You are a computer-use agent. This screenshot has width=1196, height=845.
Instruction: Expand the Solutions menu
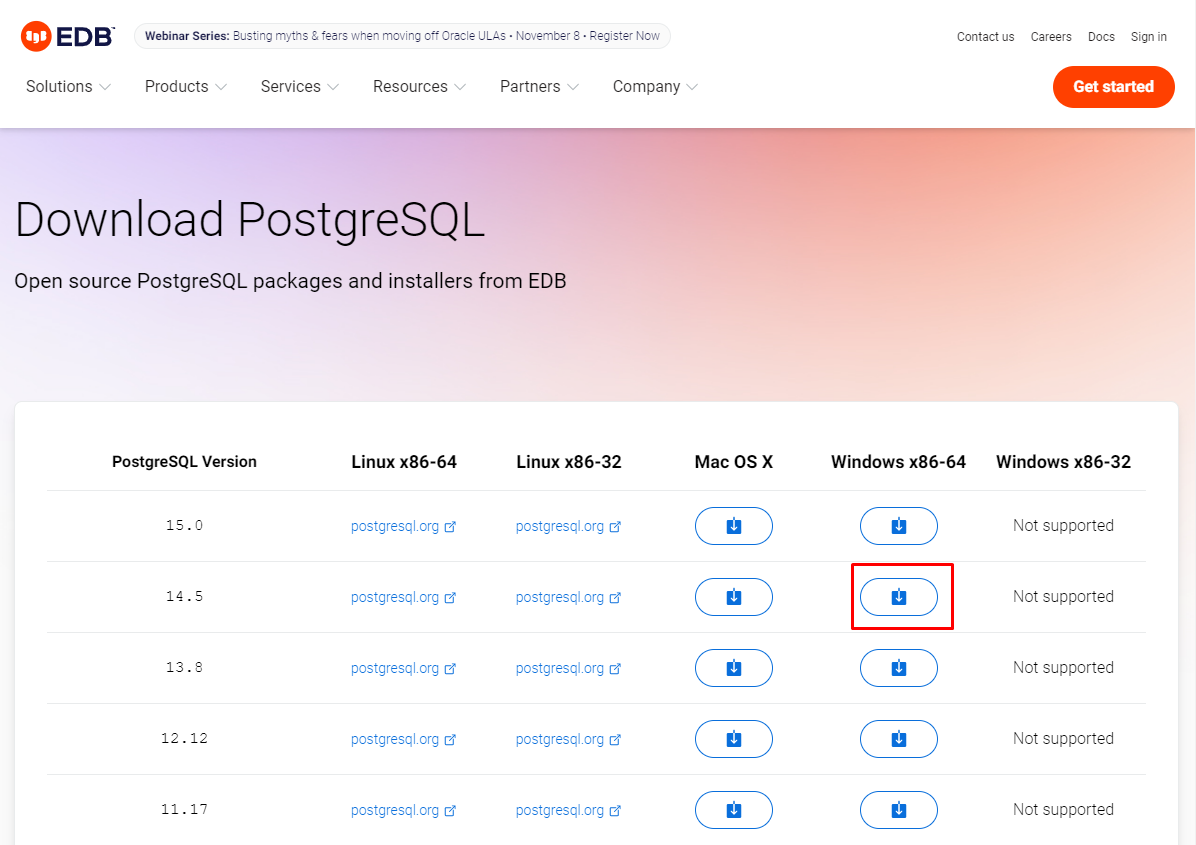[x=69, y=86]
